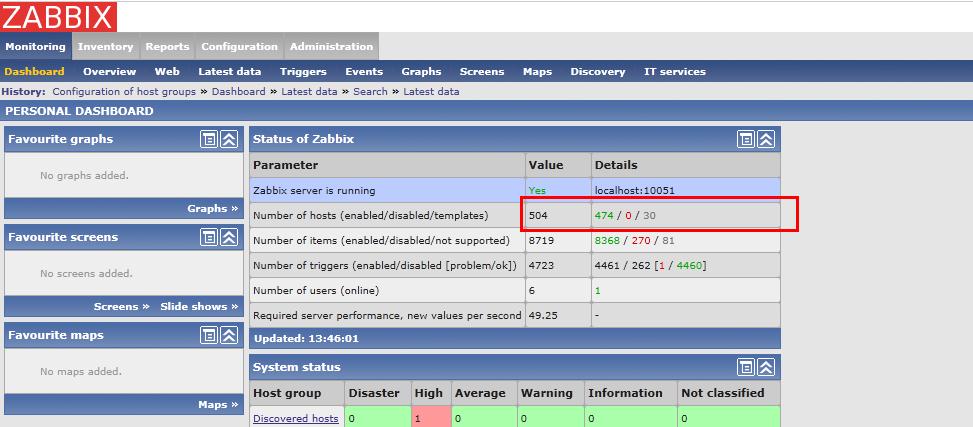Open the Maps submenu item
This screenshot has width=973, height=427.
pos(537,71)
